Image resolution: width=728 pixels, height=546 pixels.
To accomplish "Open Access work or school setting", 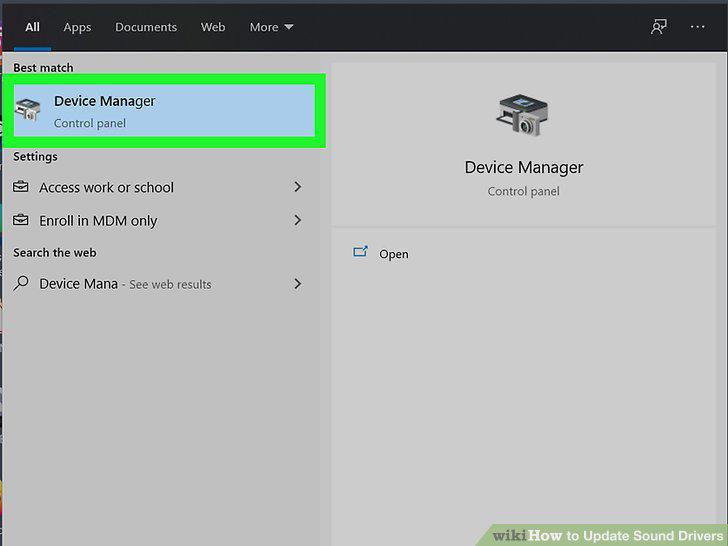I will [158, 187].
